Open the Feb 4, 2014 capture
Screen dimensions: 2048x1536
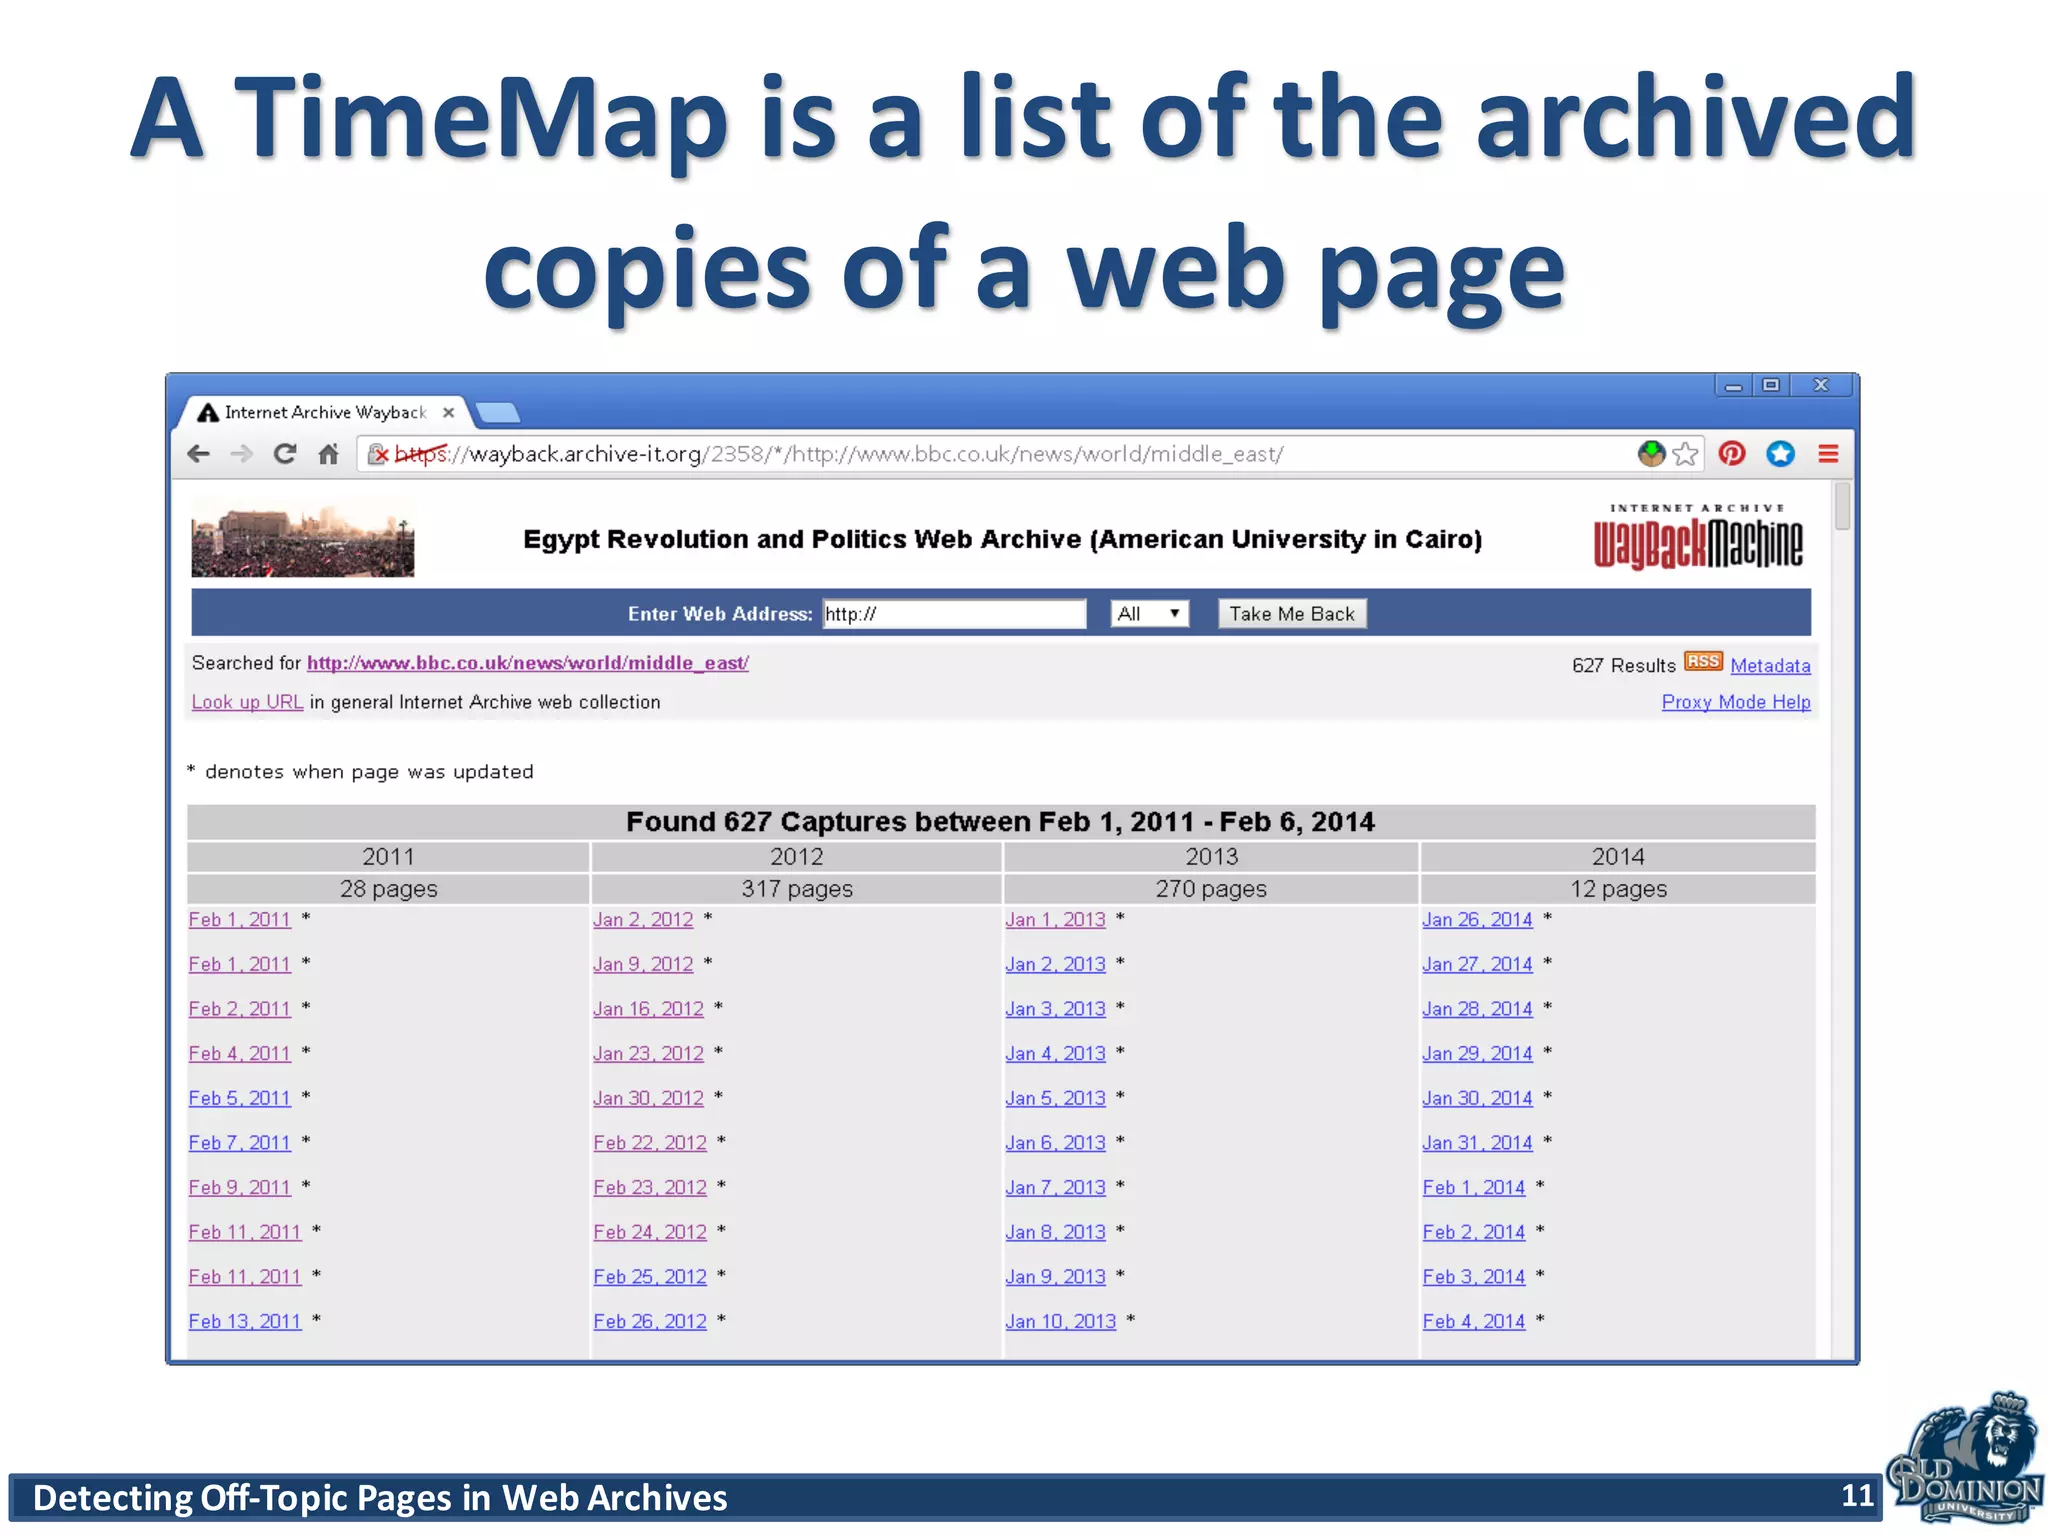click(1474, 1321)
